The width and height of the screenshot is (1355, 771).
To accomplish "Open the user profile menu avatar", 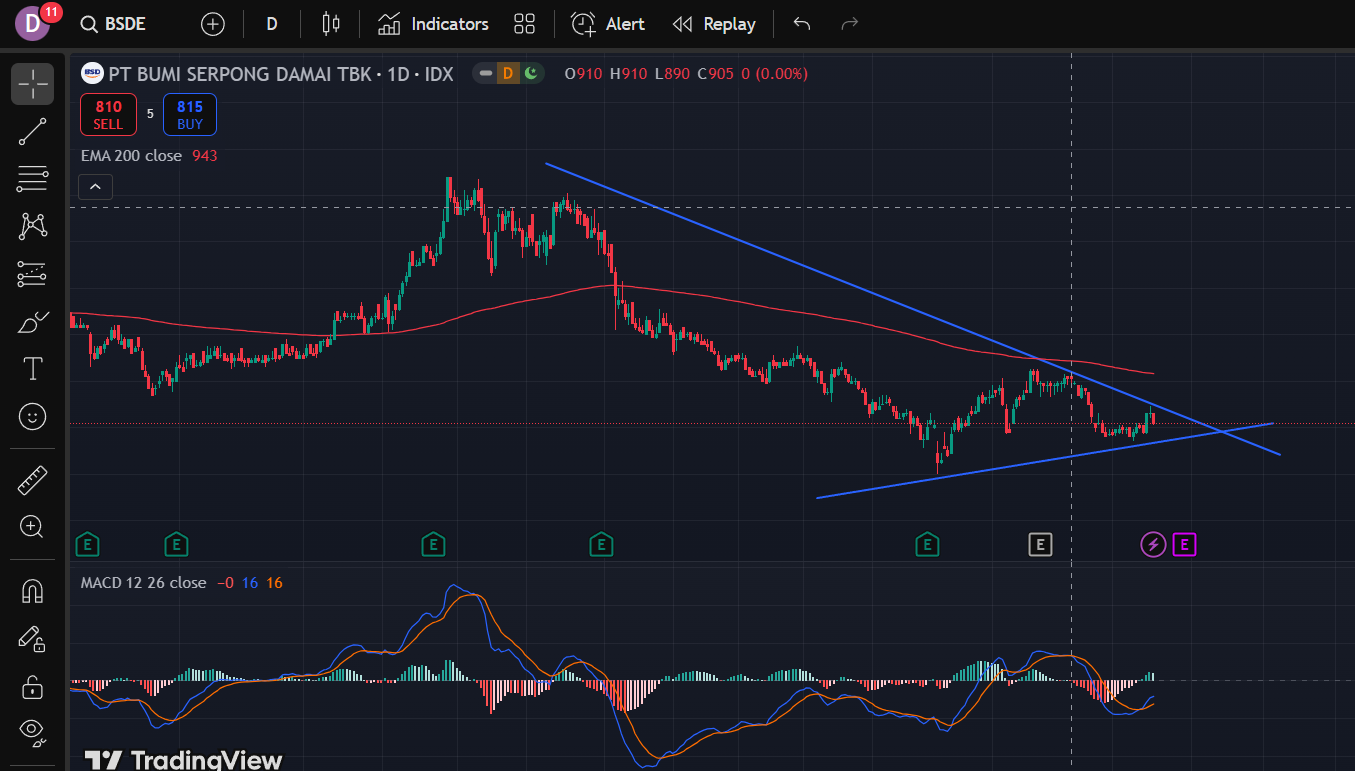I will (x=33, y=24).
